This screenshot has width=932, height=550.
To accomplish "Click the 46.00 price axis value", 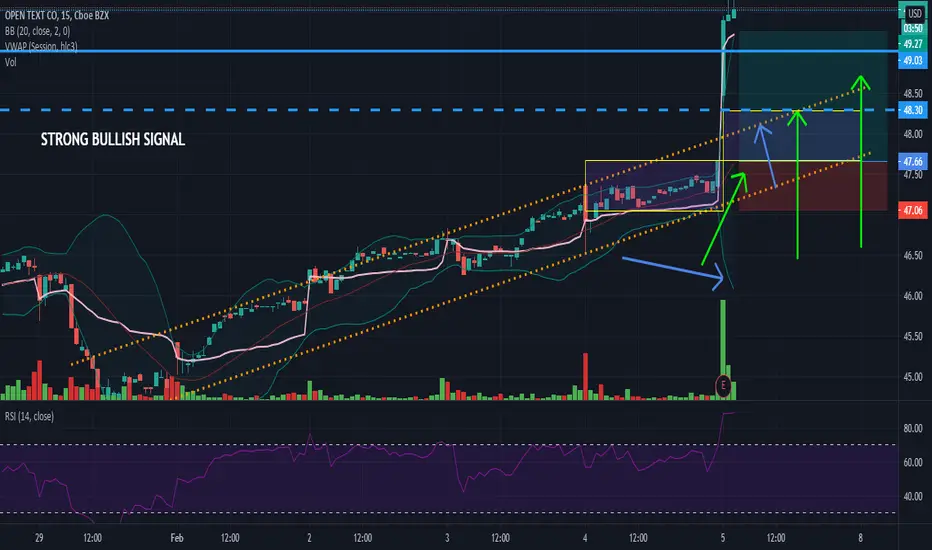I will point(913,296).
